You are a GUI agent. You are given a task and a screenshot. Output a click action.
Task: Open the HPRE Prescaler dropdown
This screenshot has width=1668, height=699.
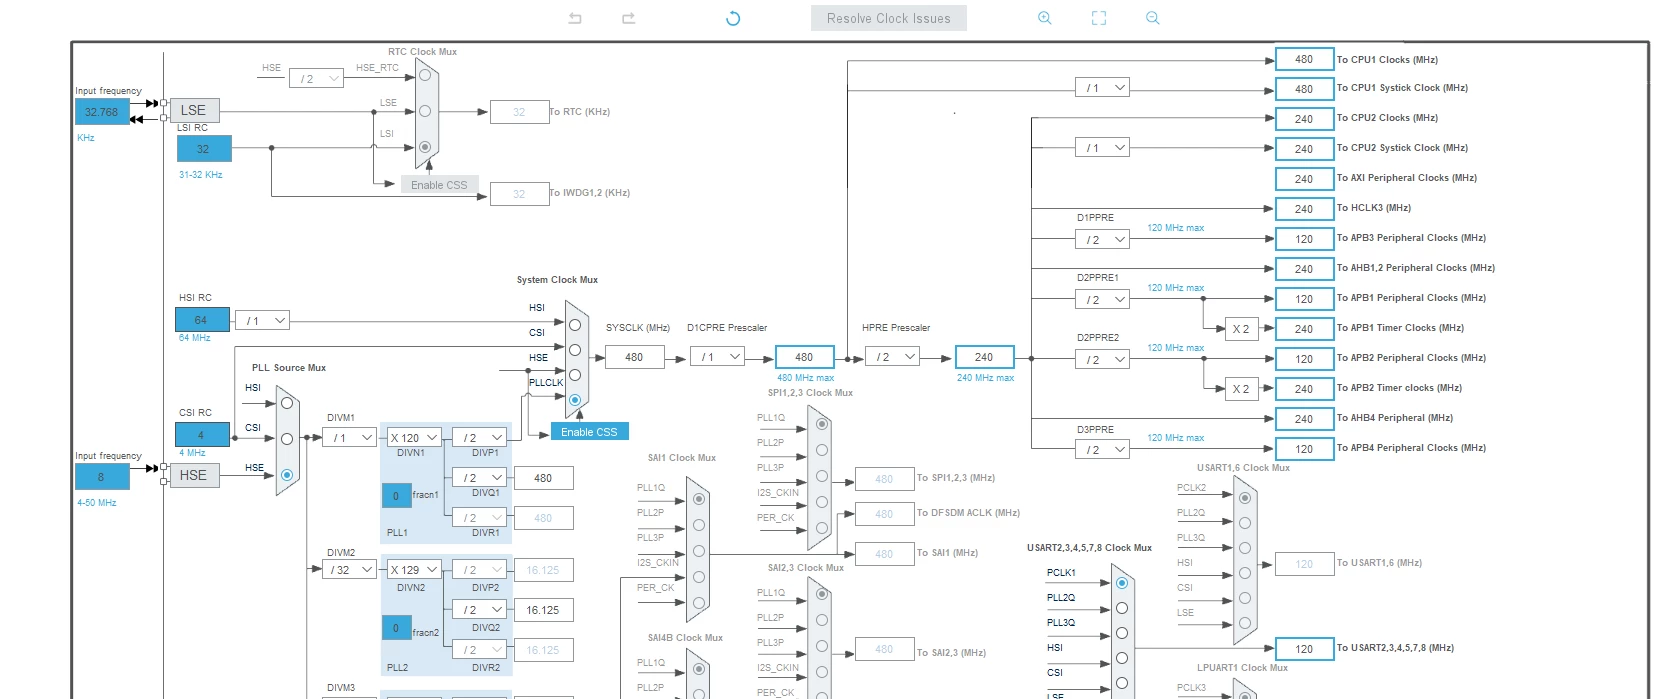892,357
